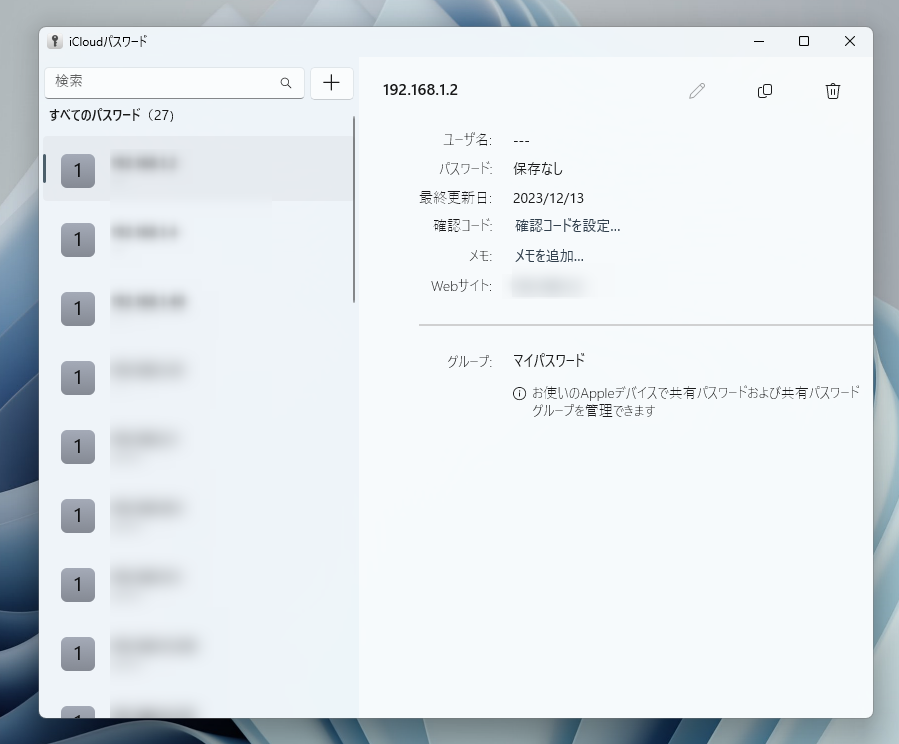Select the highlighted first password entry
This screenshot has width=899, height=744.
click(x=198, y=169)
